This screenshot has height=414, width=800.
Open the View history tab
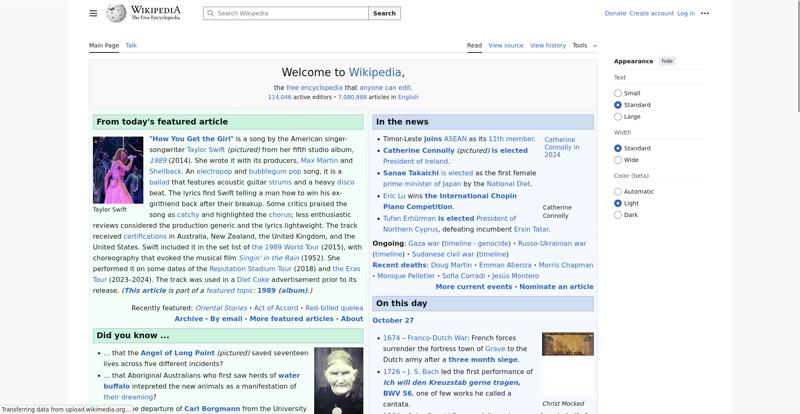547,45
